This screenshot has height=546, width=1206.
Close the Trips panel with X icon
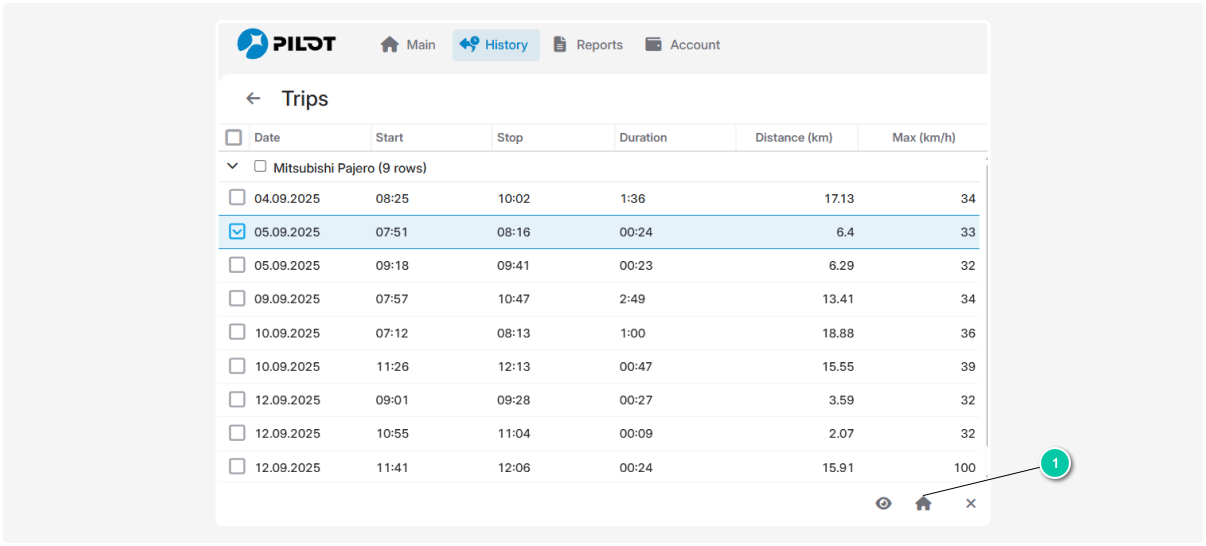[970, 504]
